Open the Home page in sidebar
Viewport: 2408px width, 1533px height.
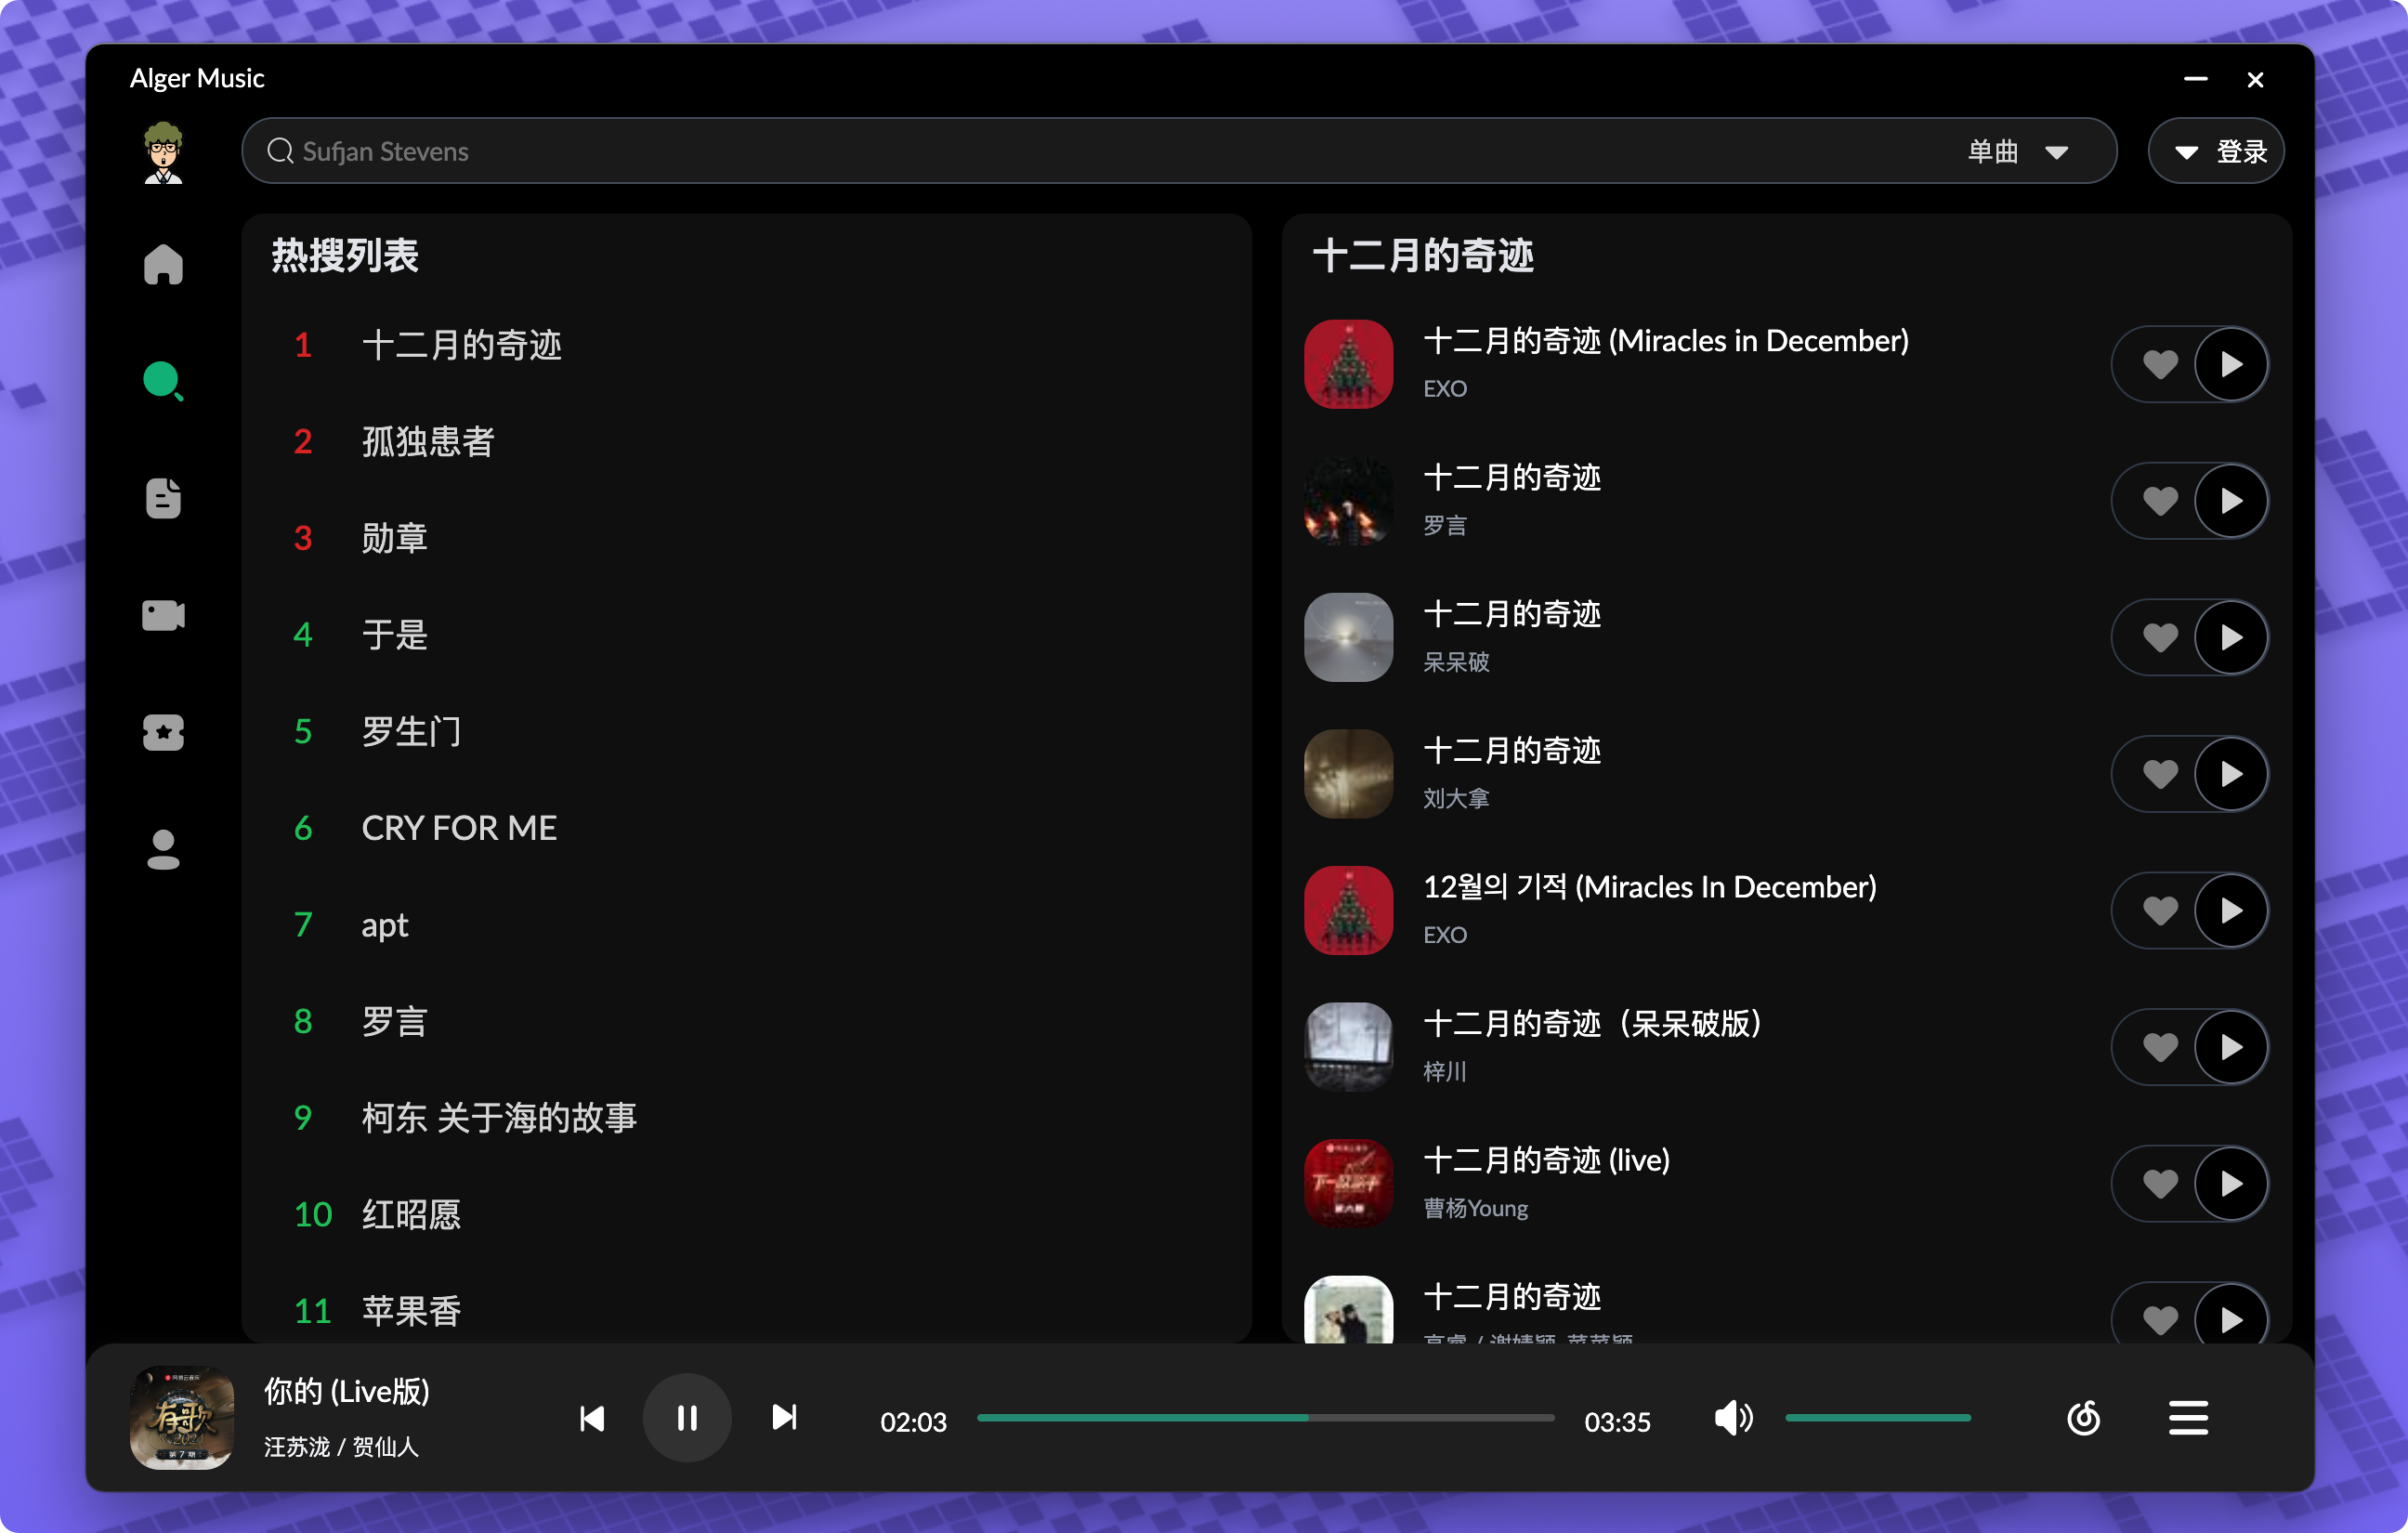[x=163, y=265]
